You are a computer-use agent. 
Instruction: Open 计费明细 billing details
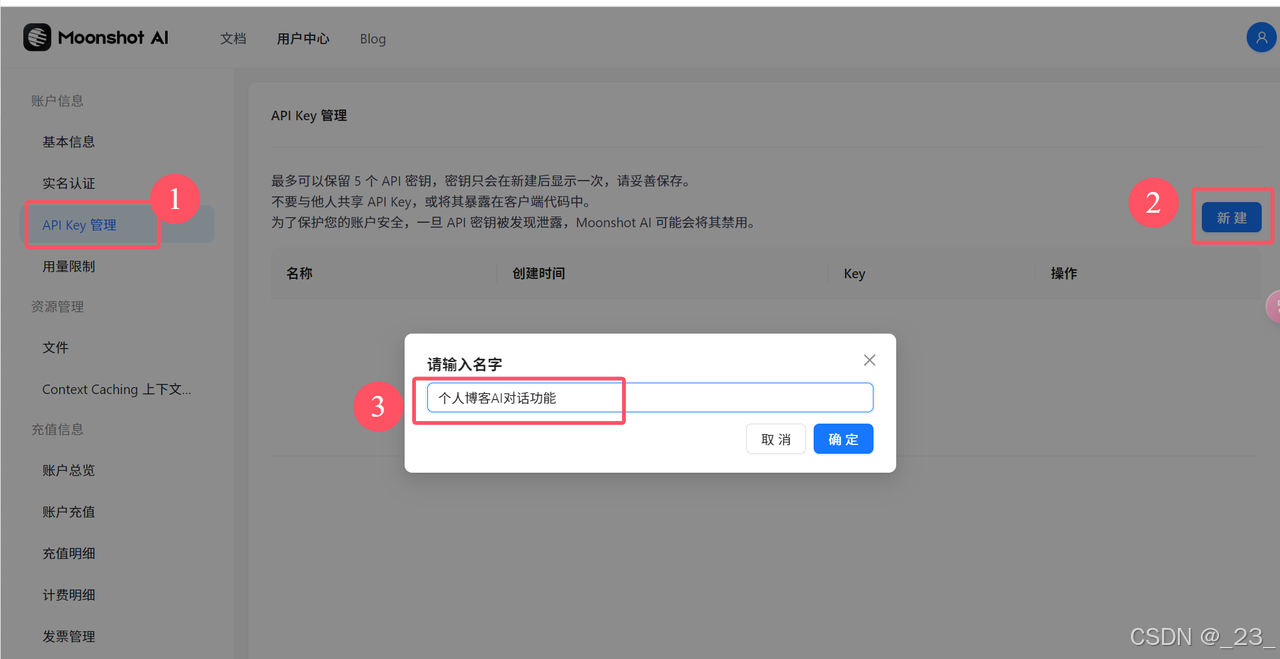69,594
